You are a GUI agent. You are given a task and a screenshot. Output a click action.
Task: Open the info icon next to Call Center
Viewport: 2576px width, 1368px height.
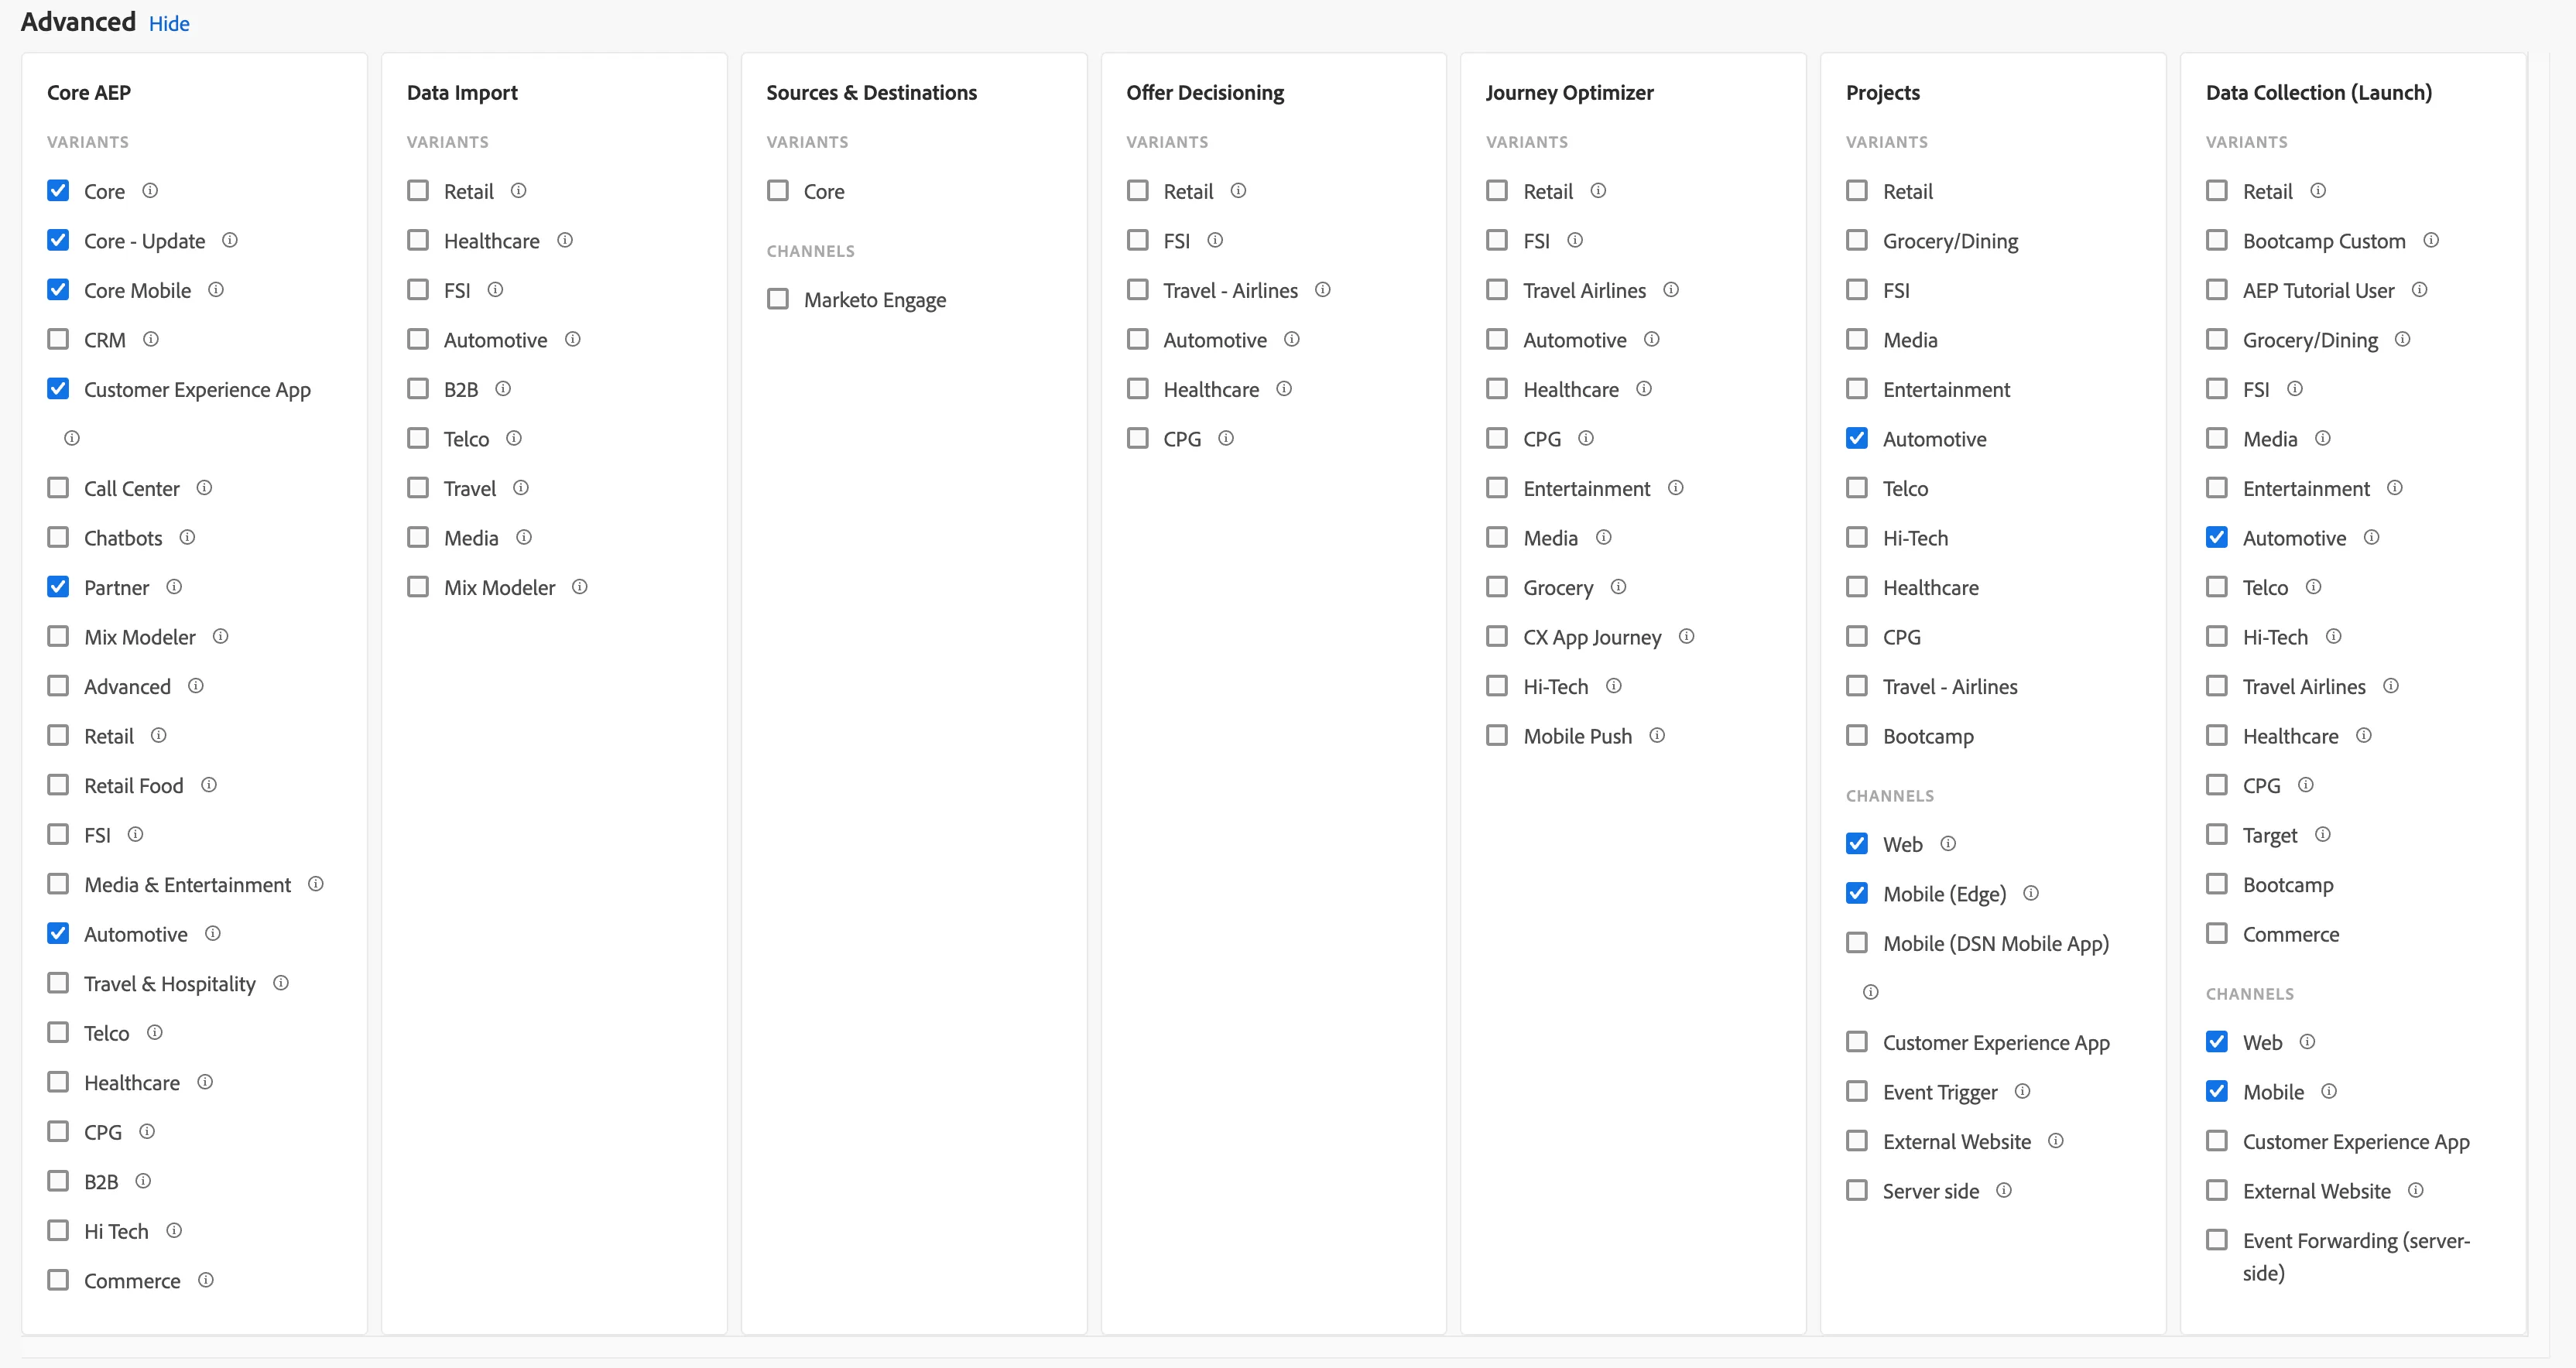pyautogui.click(x=204, y=488)
